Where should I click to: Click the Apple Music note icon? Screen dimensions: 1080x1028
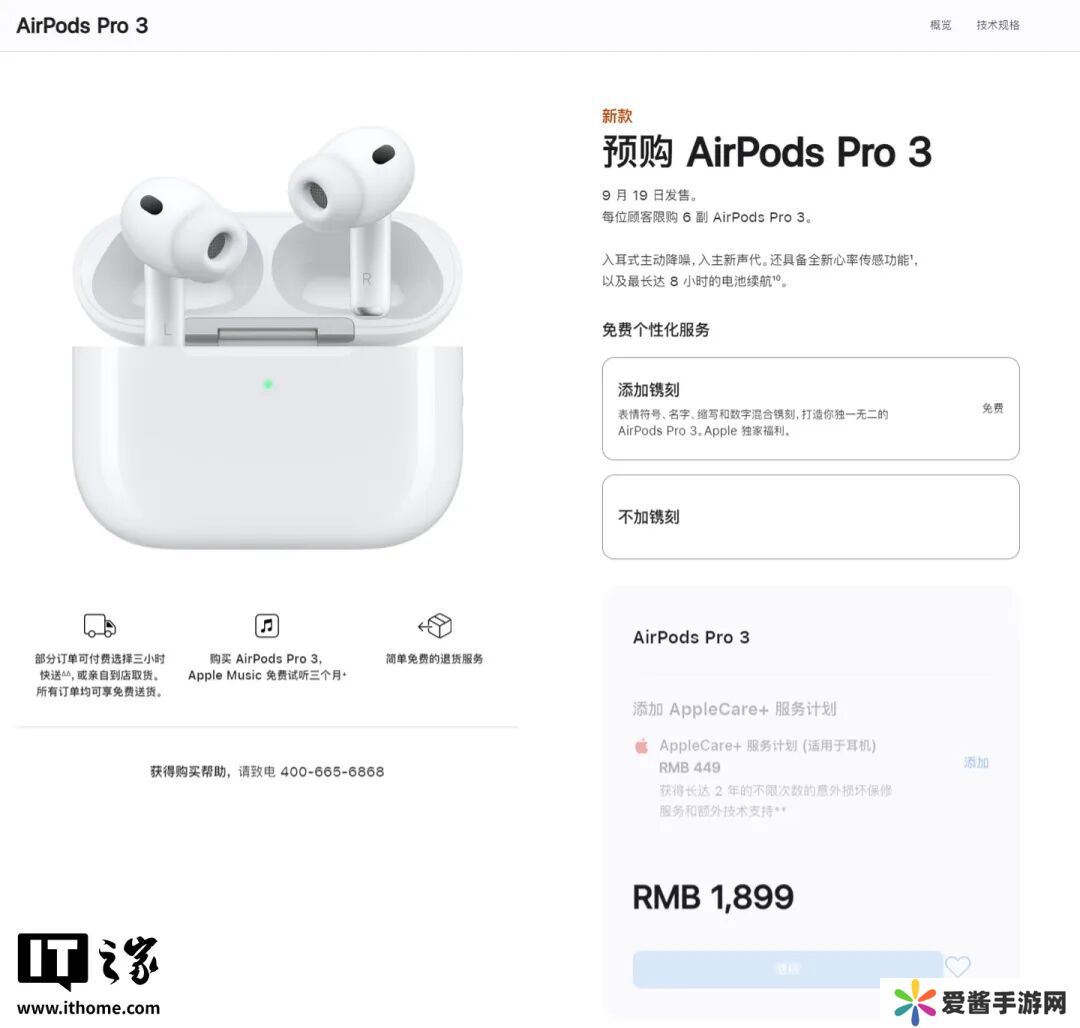point(267,625)
